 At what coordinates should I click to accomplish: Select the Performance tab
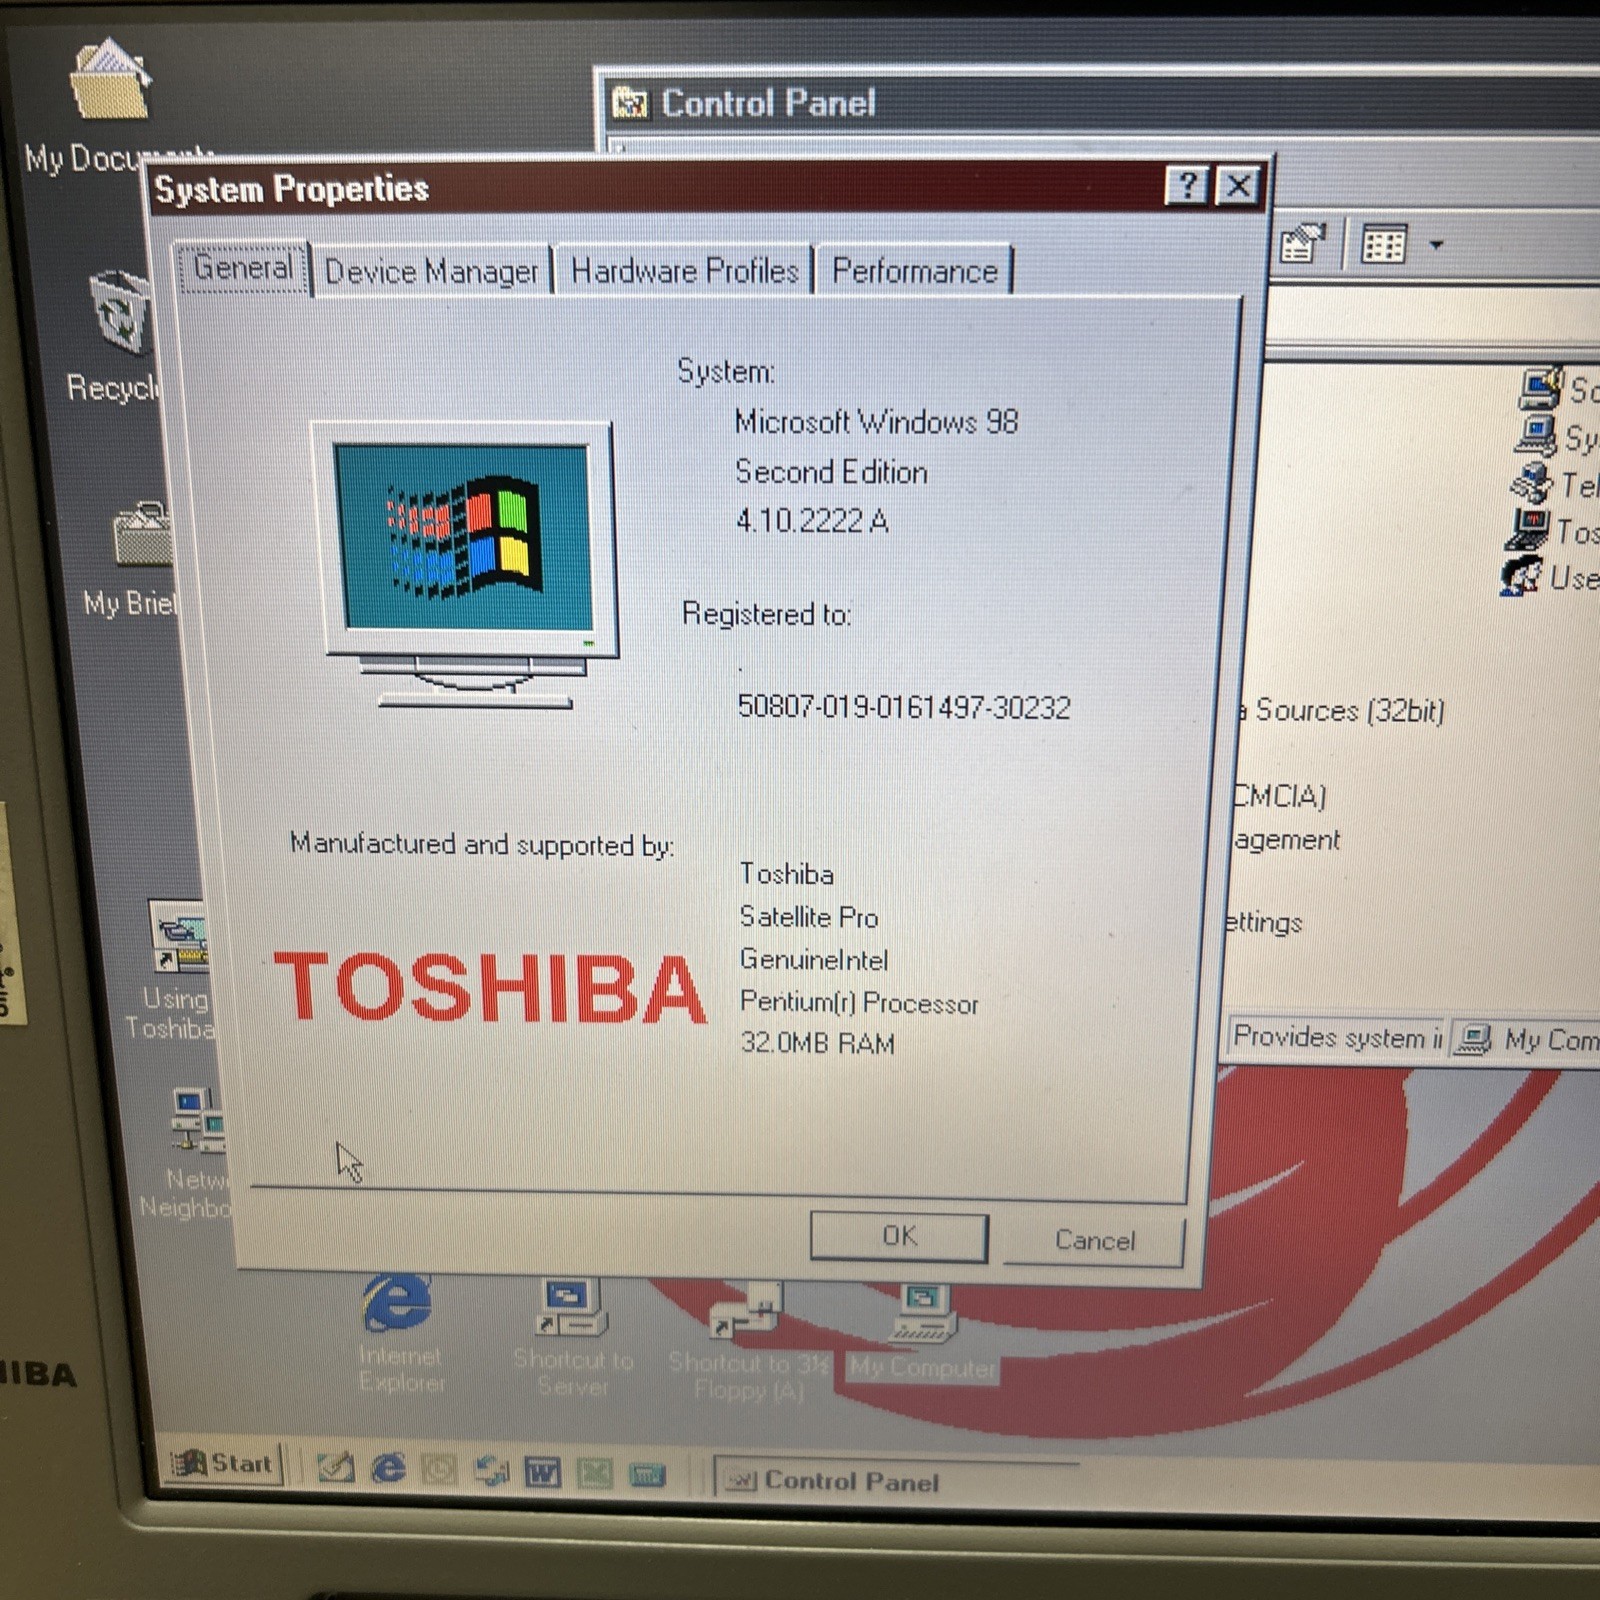click(915, 271)
